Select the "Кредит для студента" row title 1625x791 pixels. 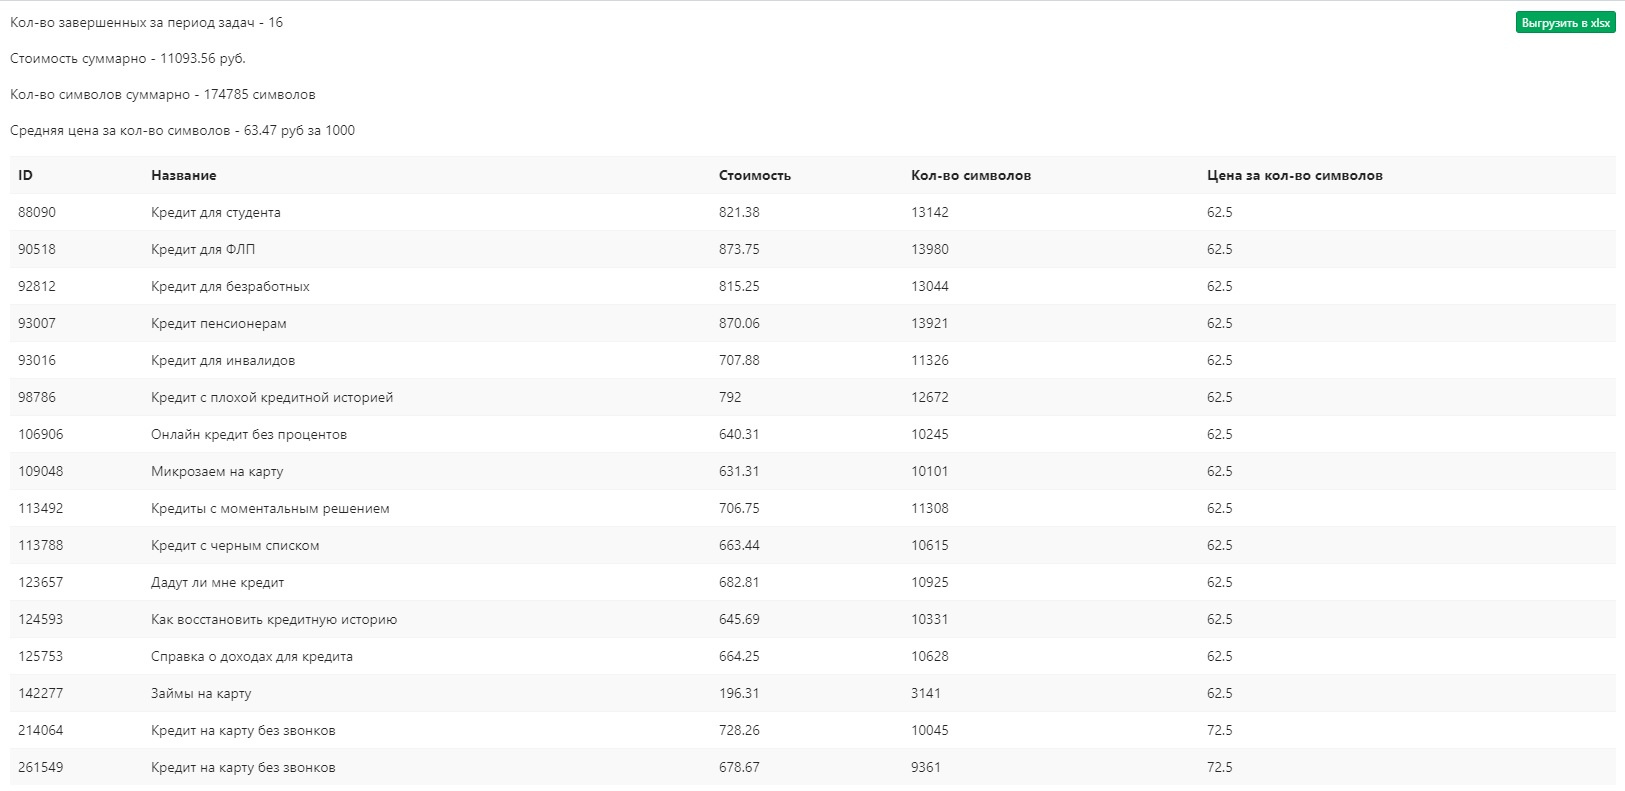click(215, 212)
